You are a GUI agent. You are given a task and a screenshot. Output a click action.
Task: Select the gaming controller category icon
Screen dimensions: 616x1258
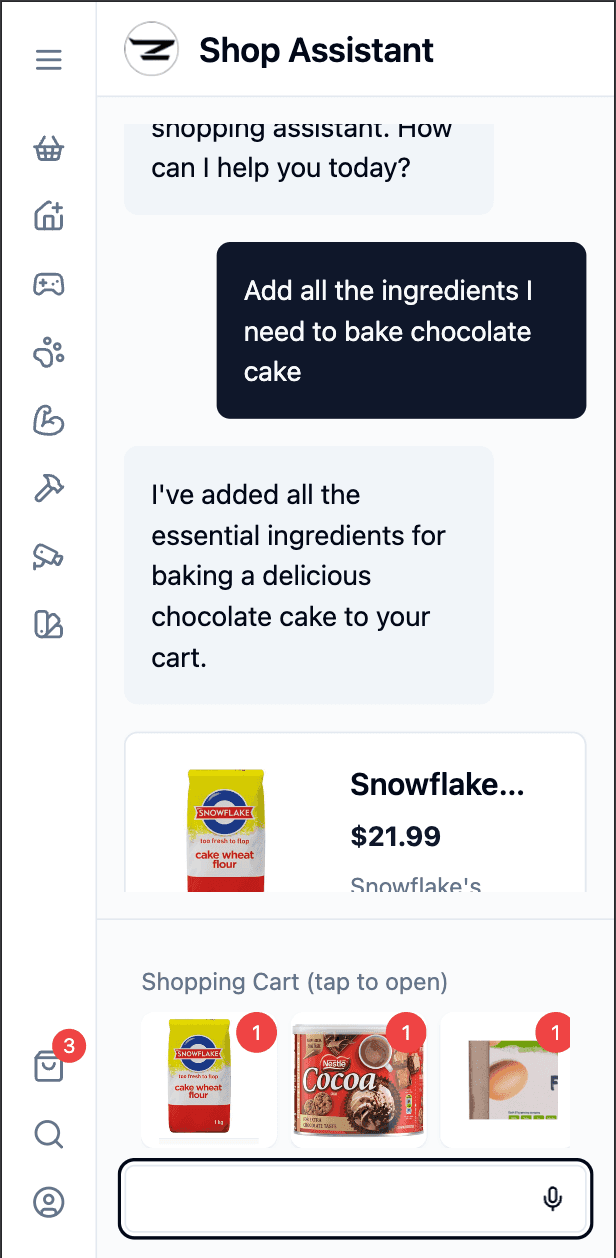click(48, 284)
